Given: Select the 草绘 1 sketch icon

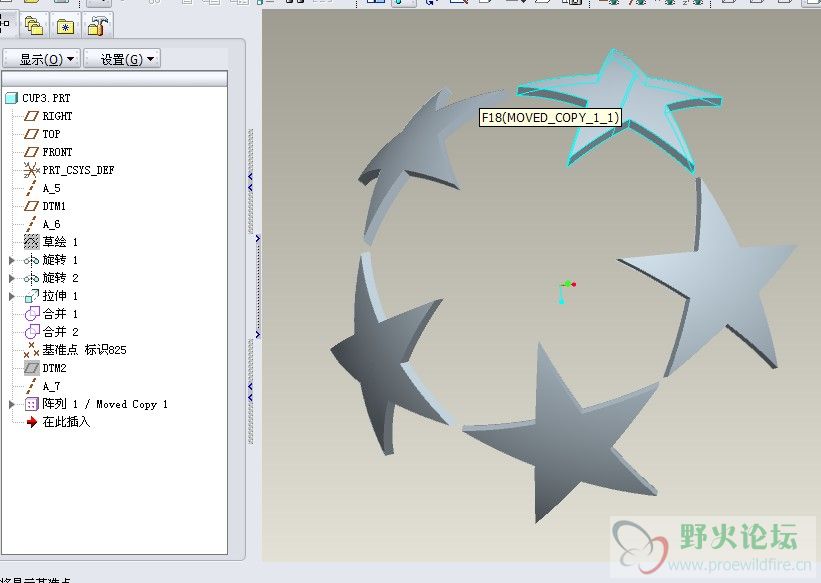Looking at the screenshot, I should click(x=31, y=241).
